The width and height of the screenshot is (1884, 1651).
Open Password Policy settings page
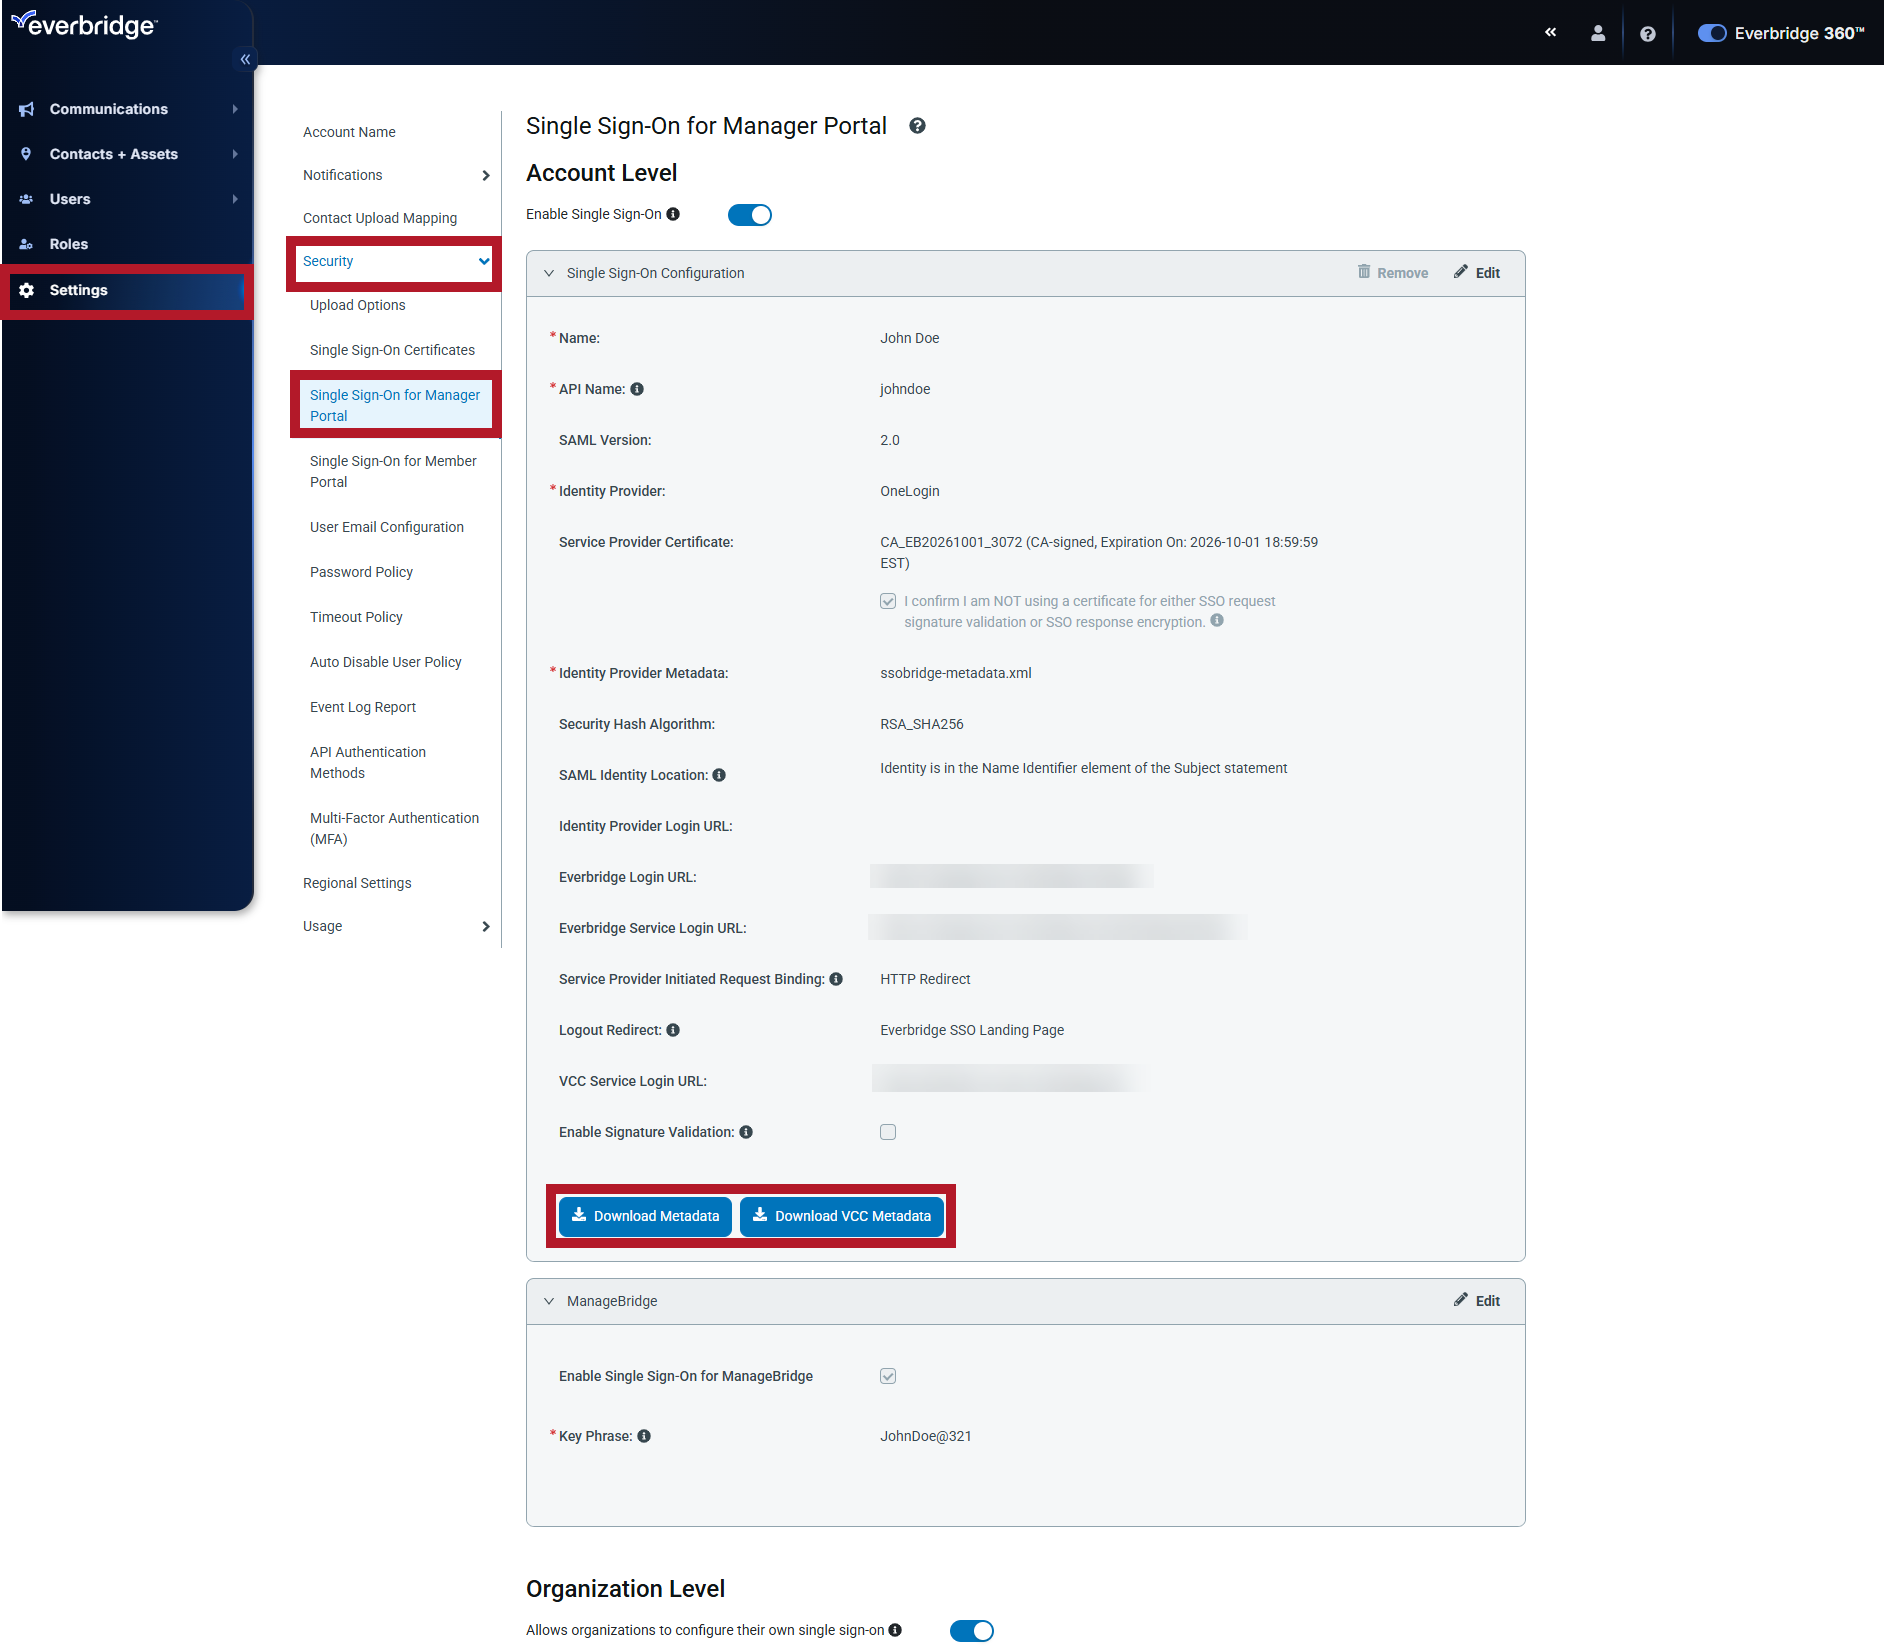361,572
